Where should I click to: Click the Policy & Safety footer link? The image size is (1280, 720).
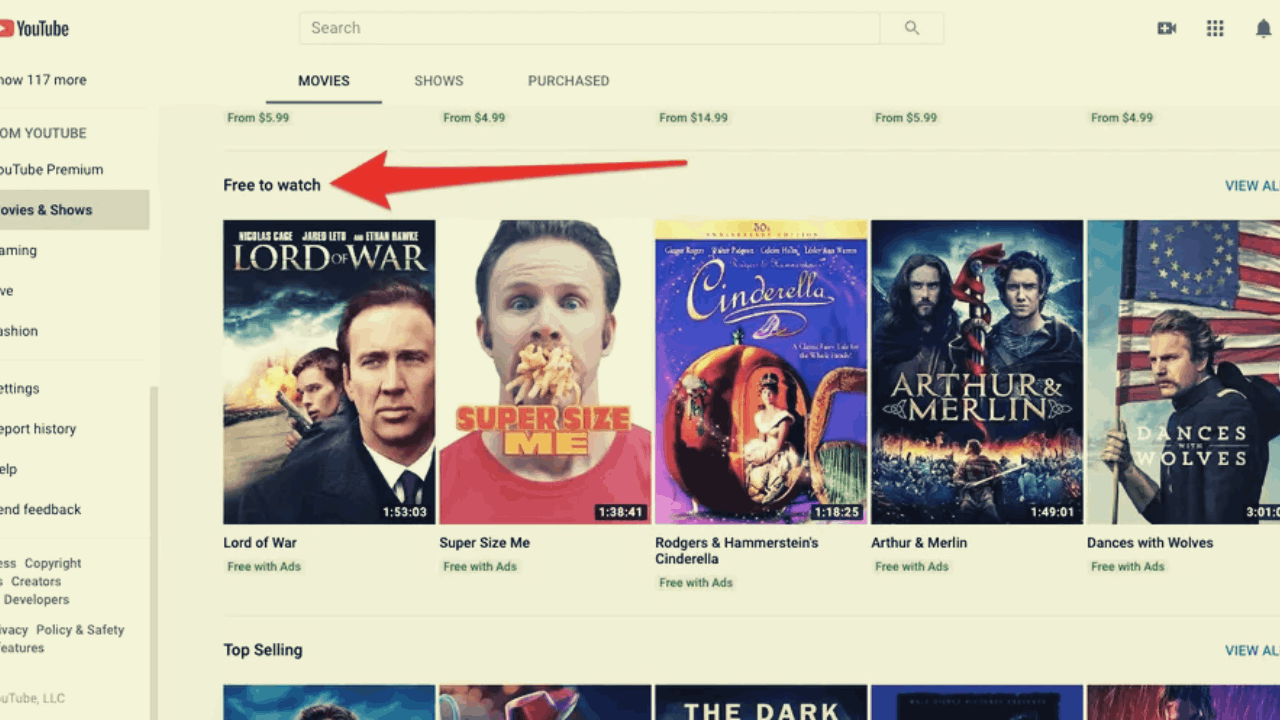tap(80, 630)
